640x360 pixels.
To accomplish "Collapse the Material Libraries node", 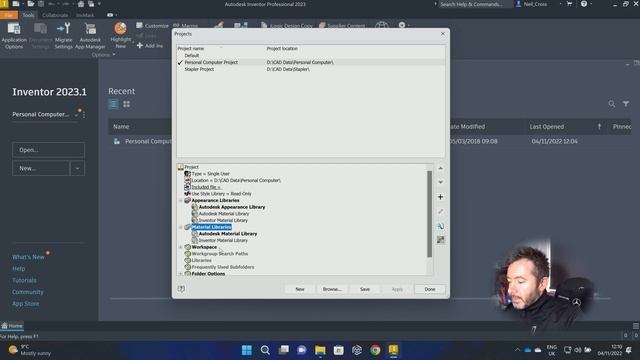I will pyautogui.click(x=180, y=227).
